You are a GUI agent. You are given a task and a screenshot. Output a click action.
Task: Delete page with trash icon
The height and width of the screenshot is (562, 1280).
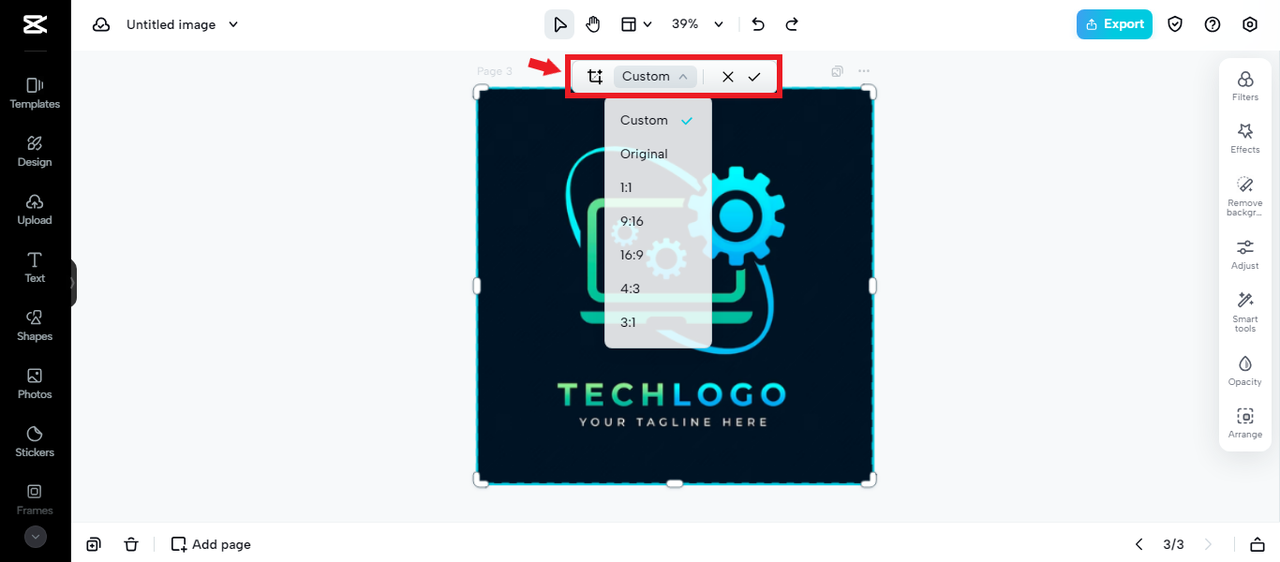131,544
